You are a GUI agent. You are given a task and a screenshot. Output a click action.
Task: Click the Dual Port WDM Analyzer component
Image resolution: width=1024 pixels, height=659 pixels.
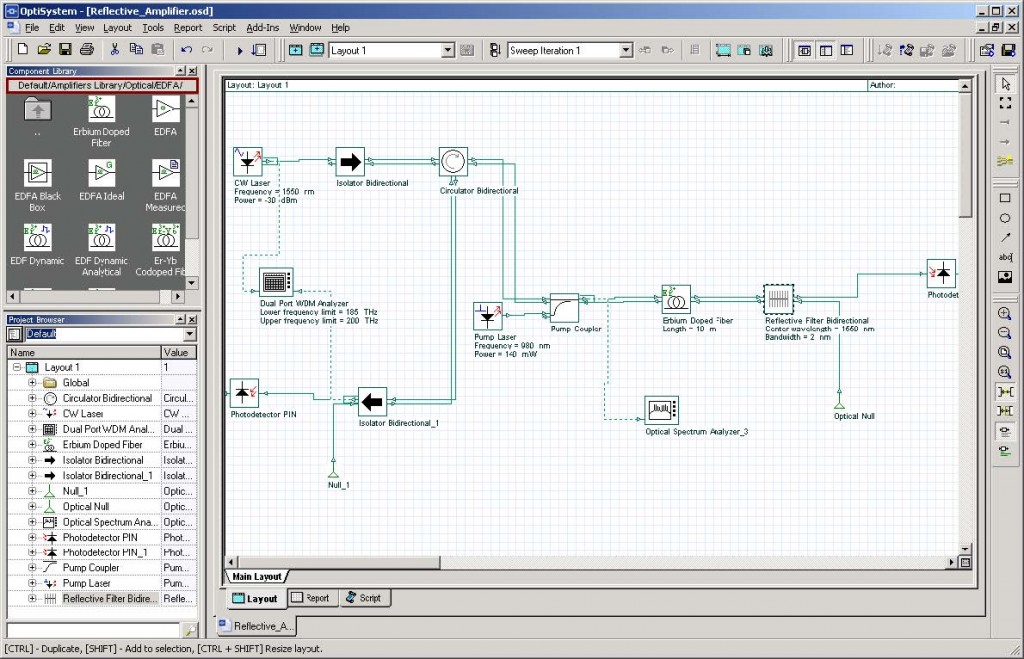tap(276, 282)
